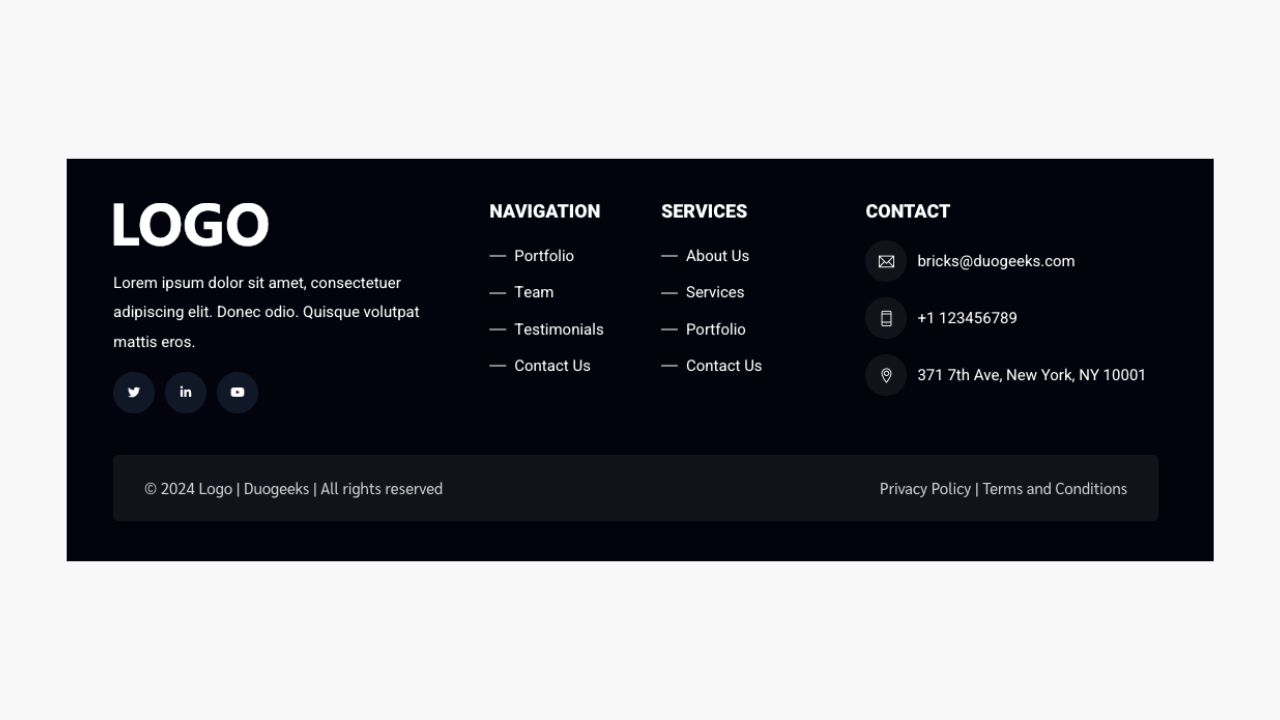Click the bricks@duogeeks.com email address

click(x=996, y=261)
